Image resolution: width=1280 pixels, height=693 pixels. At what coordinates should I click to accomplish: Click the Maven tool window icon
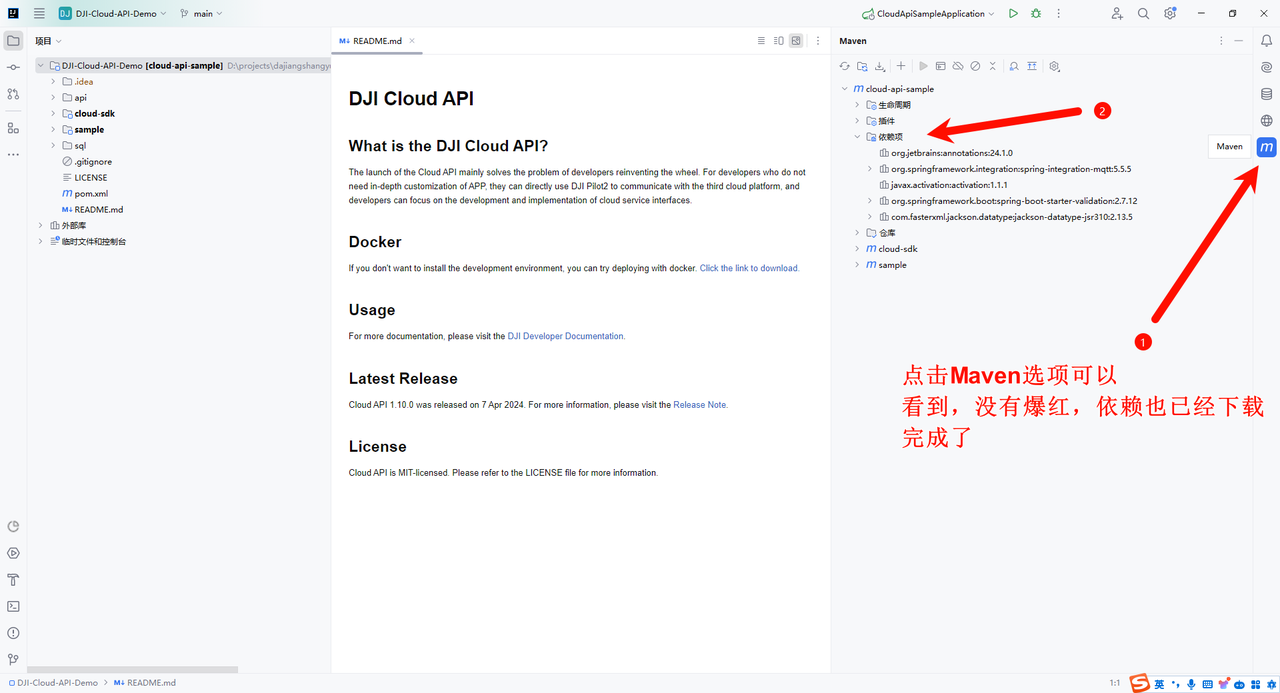pos(1267,147)
